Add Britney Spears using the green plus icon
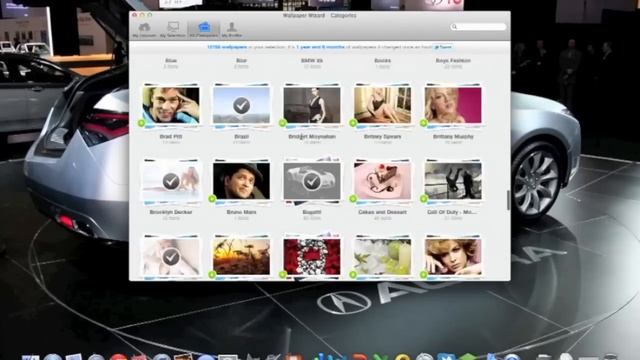 pyautogui.click(x=353, y=123)
